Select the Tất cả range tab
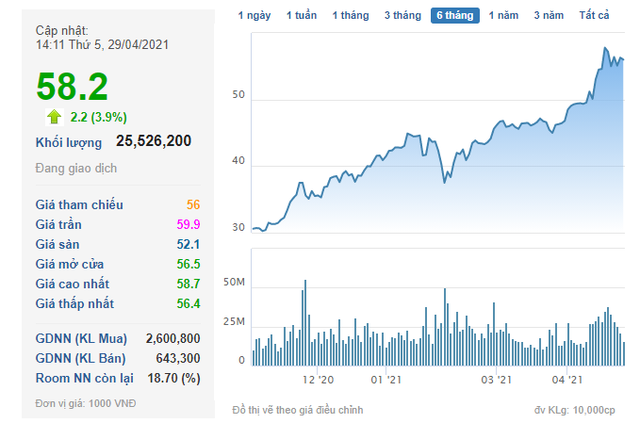Viewport: 640px width, 423px height. [595, 16]
